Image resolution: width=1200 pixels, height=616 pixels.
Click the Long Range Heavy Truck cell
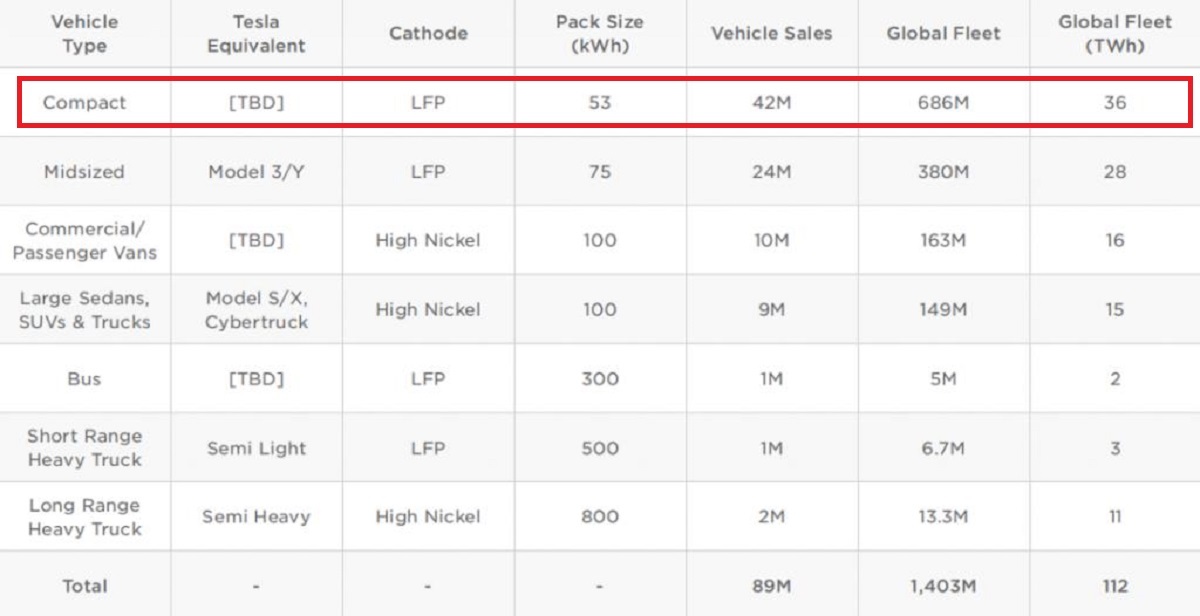click(84, 517)
